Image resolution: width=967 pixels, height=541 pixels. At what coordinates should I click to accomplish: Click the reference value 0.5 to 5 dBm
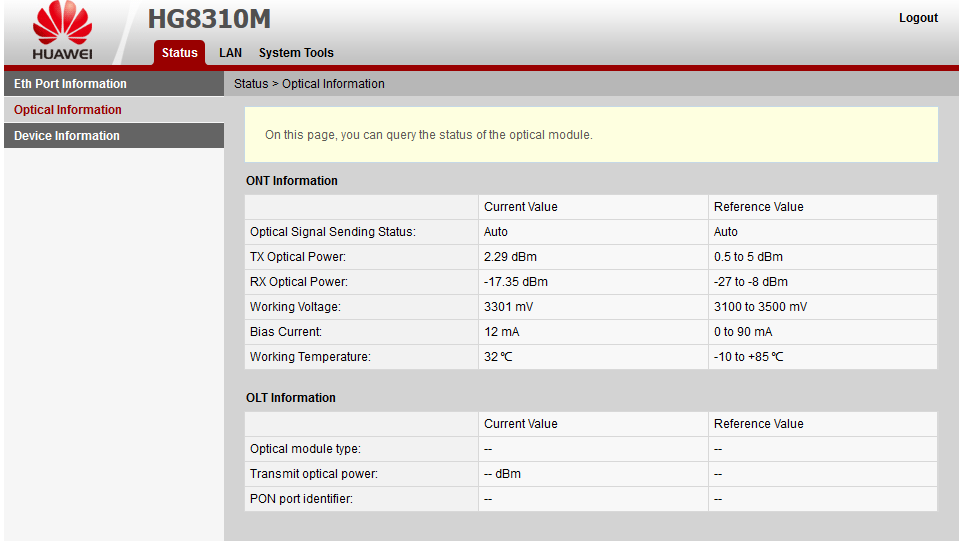click(748, 257)
